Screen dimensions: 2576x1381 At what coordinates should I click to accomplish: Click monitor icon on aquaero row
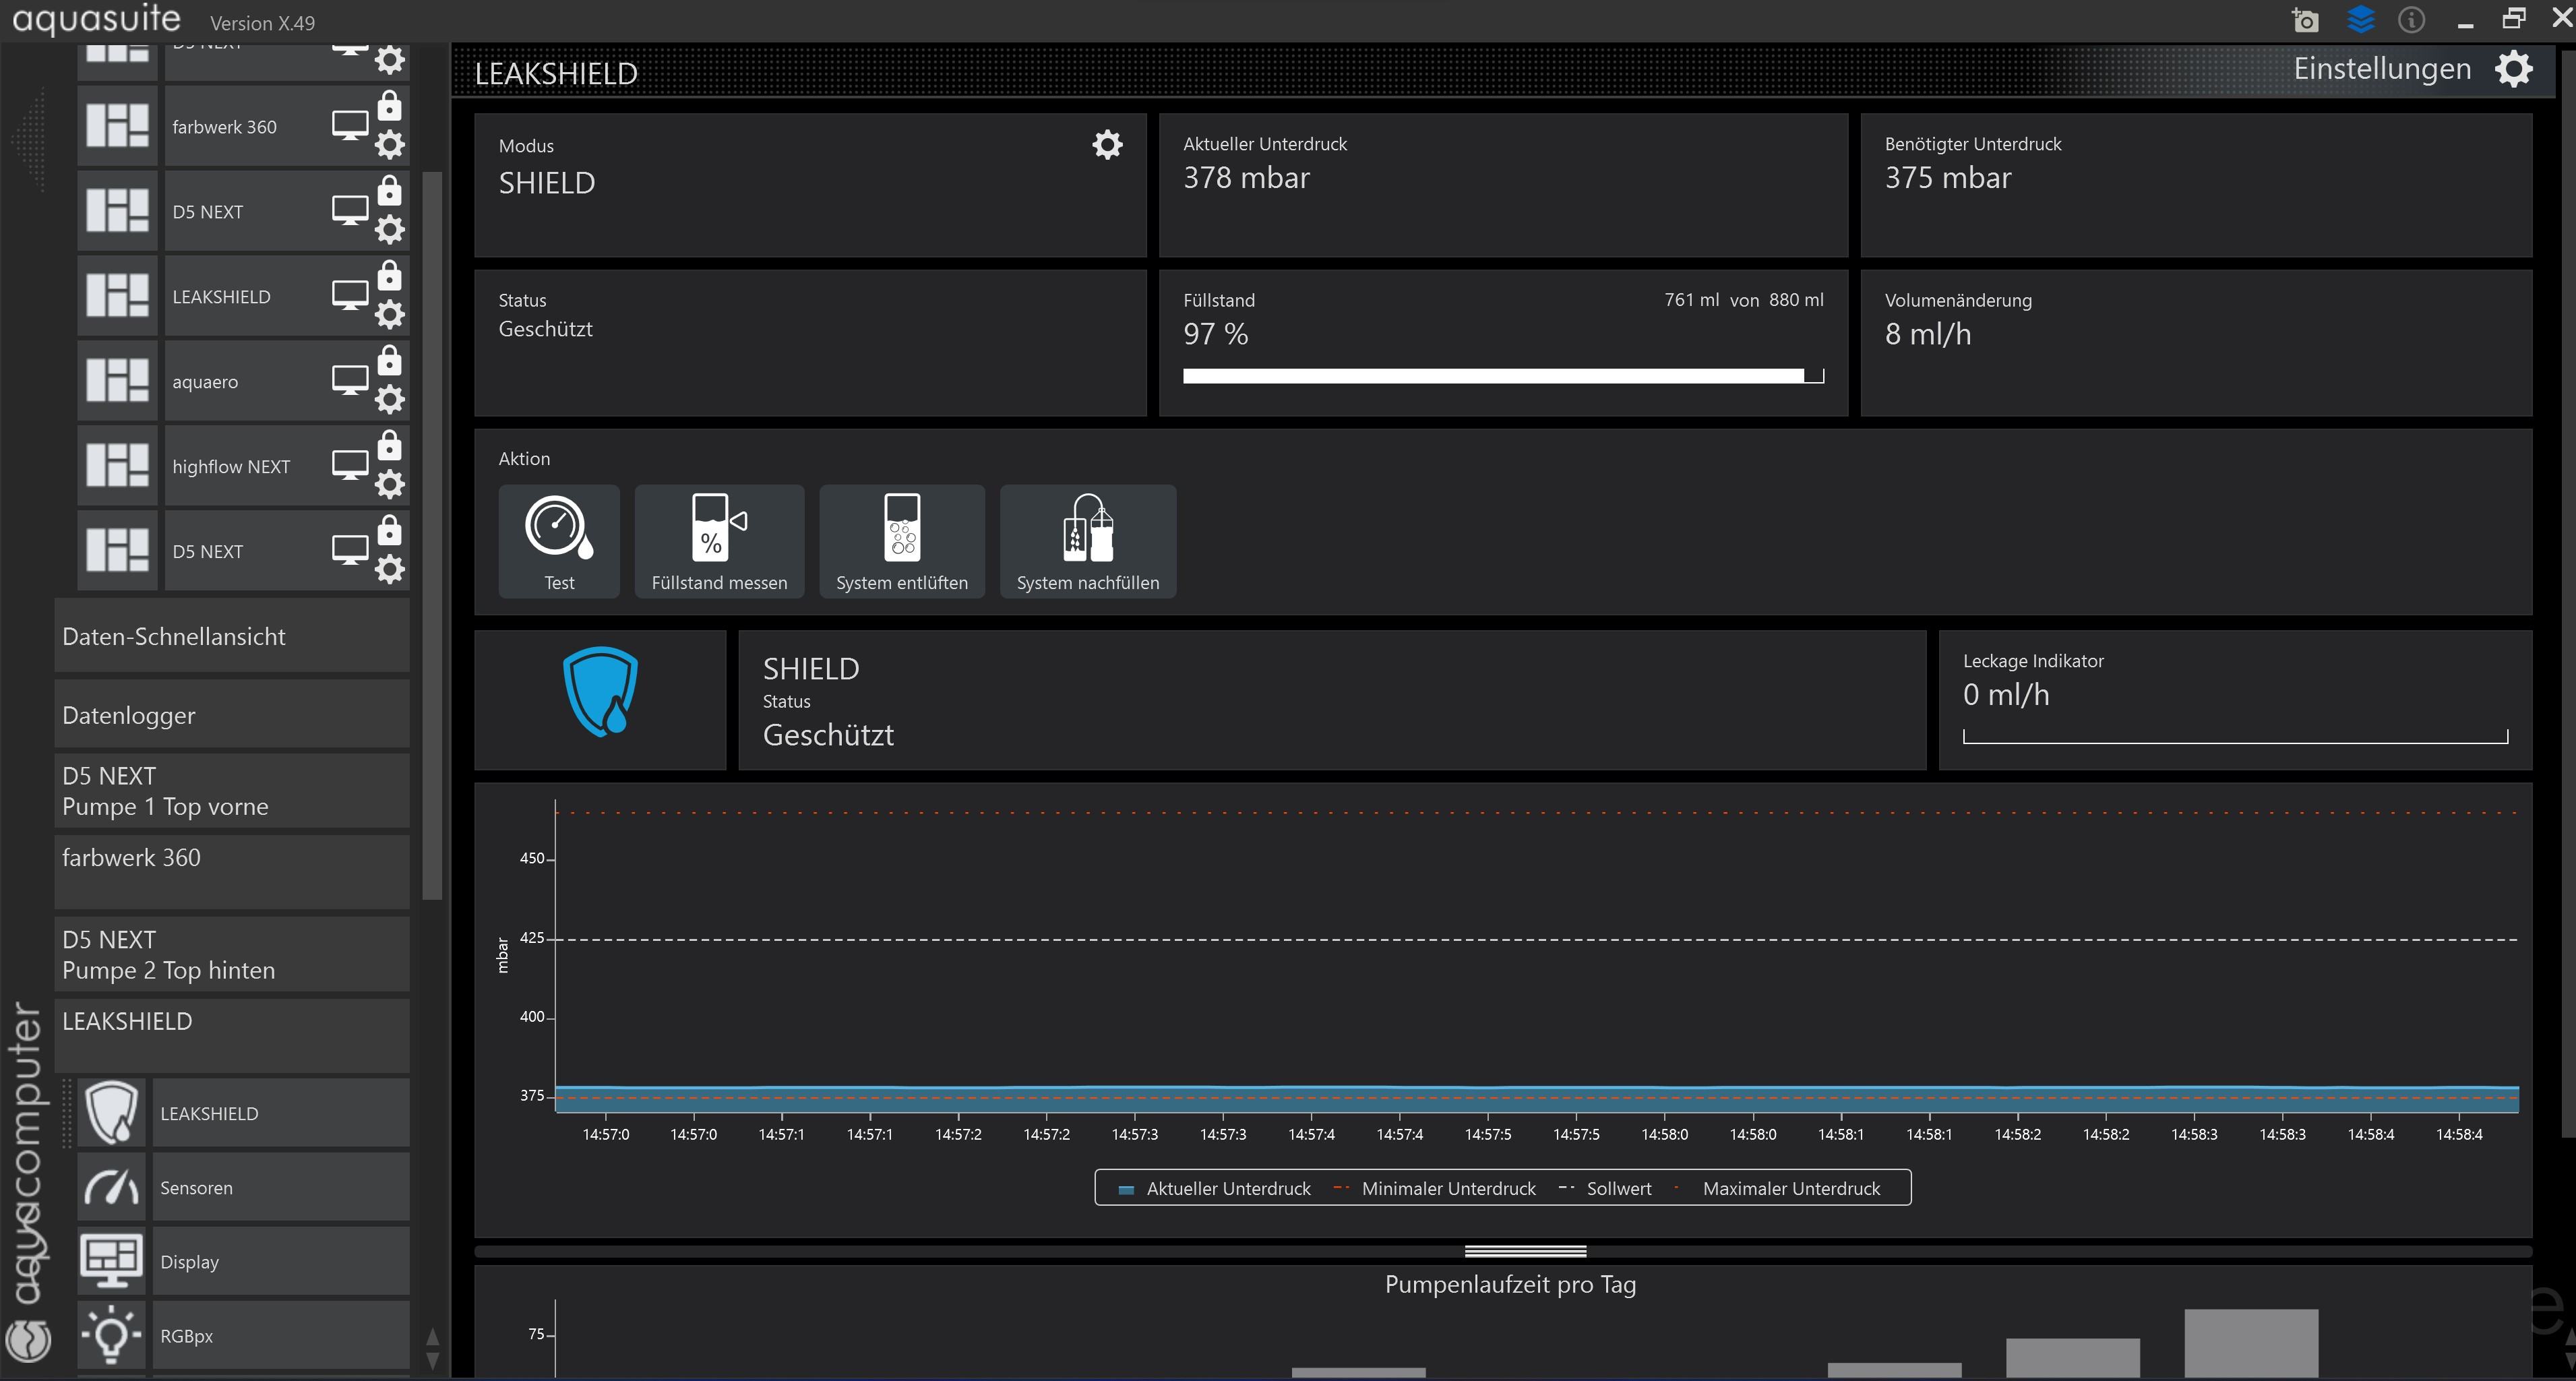(350, 381)
